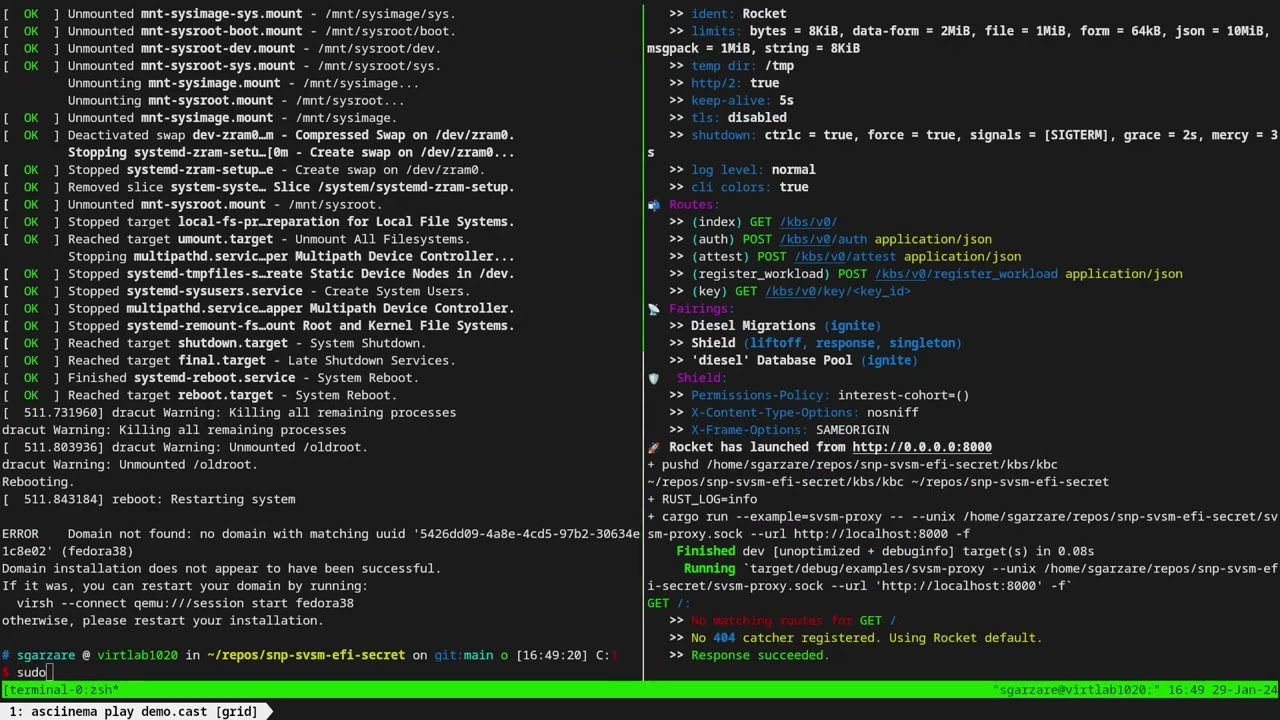Click 'reboot: Restarting system' log line

[x=149, y=499]
